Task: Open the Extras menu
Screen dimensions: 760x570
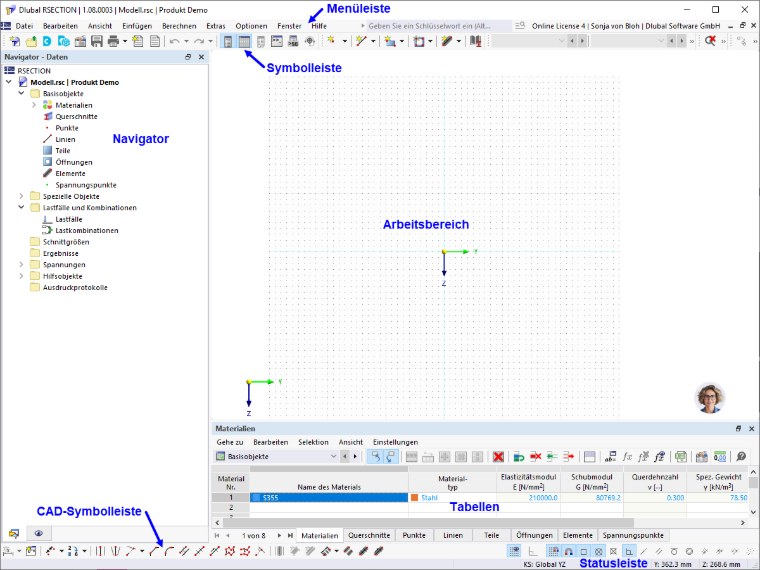Action: pyautogui.click(x=216, y=26)
